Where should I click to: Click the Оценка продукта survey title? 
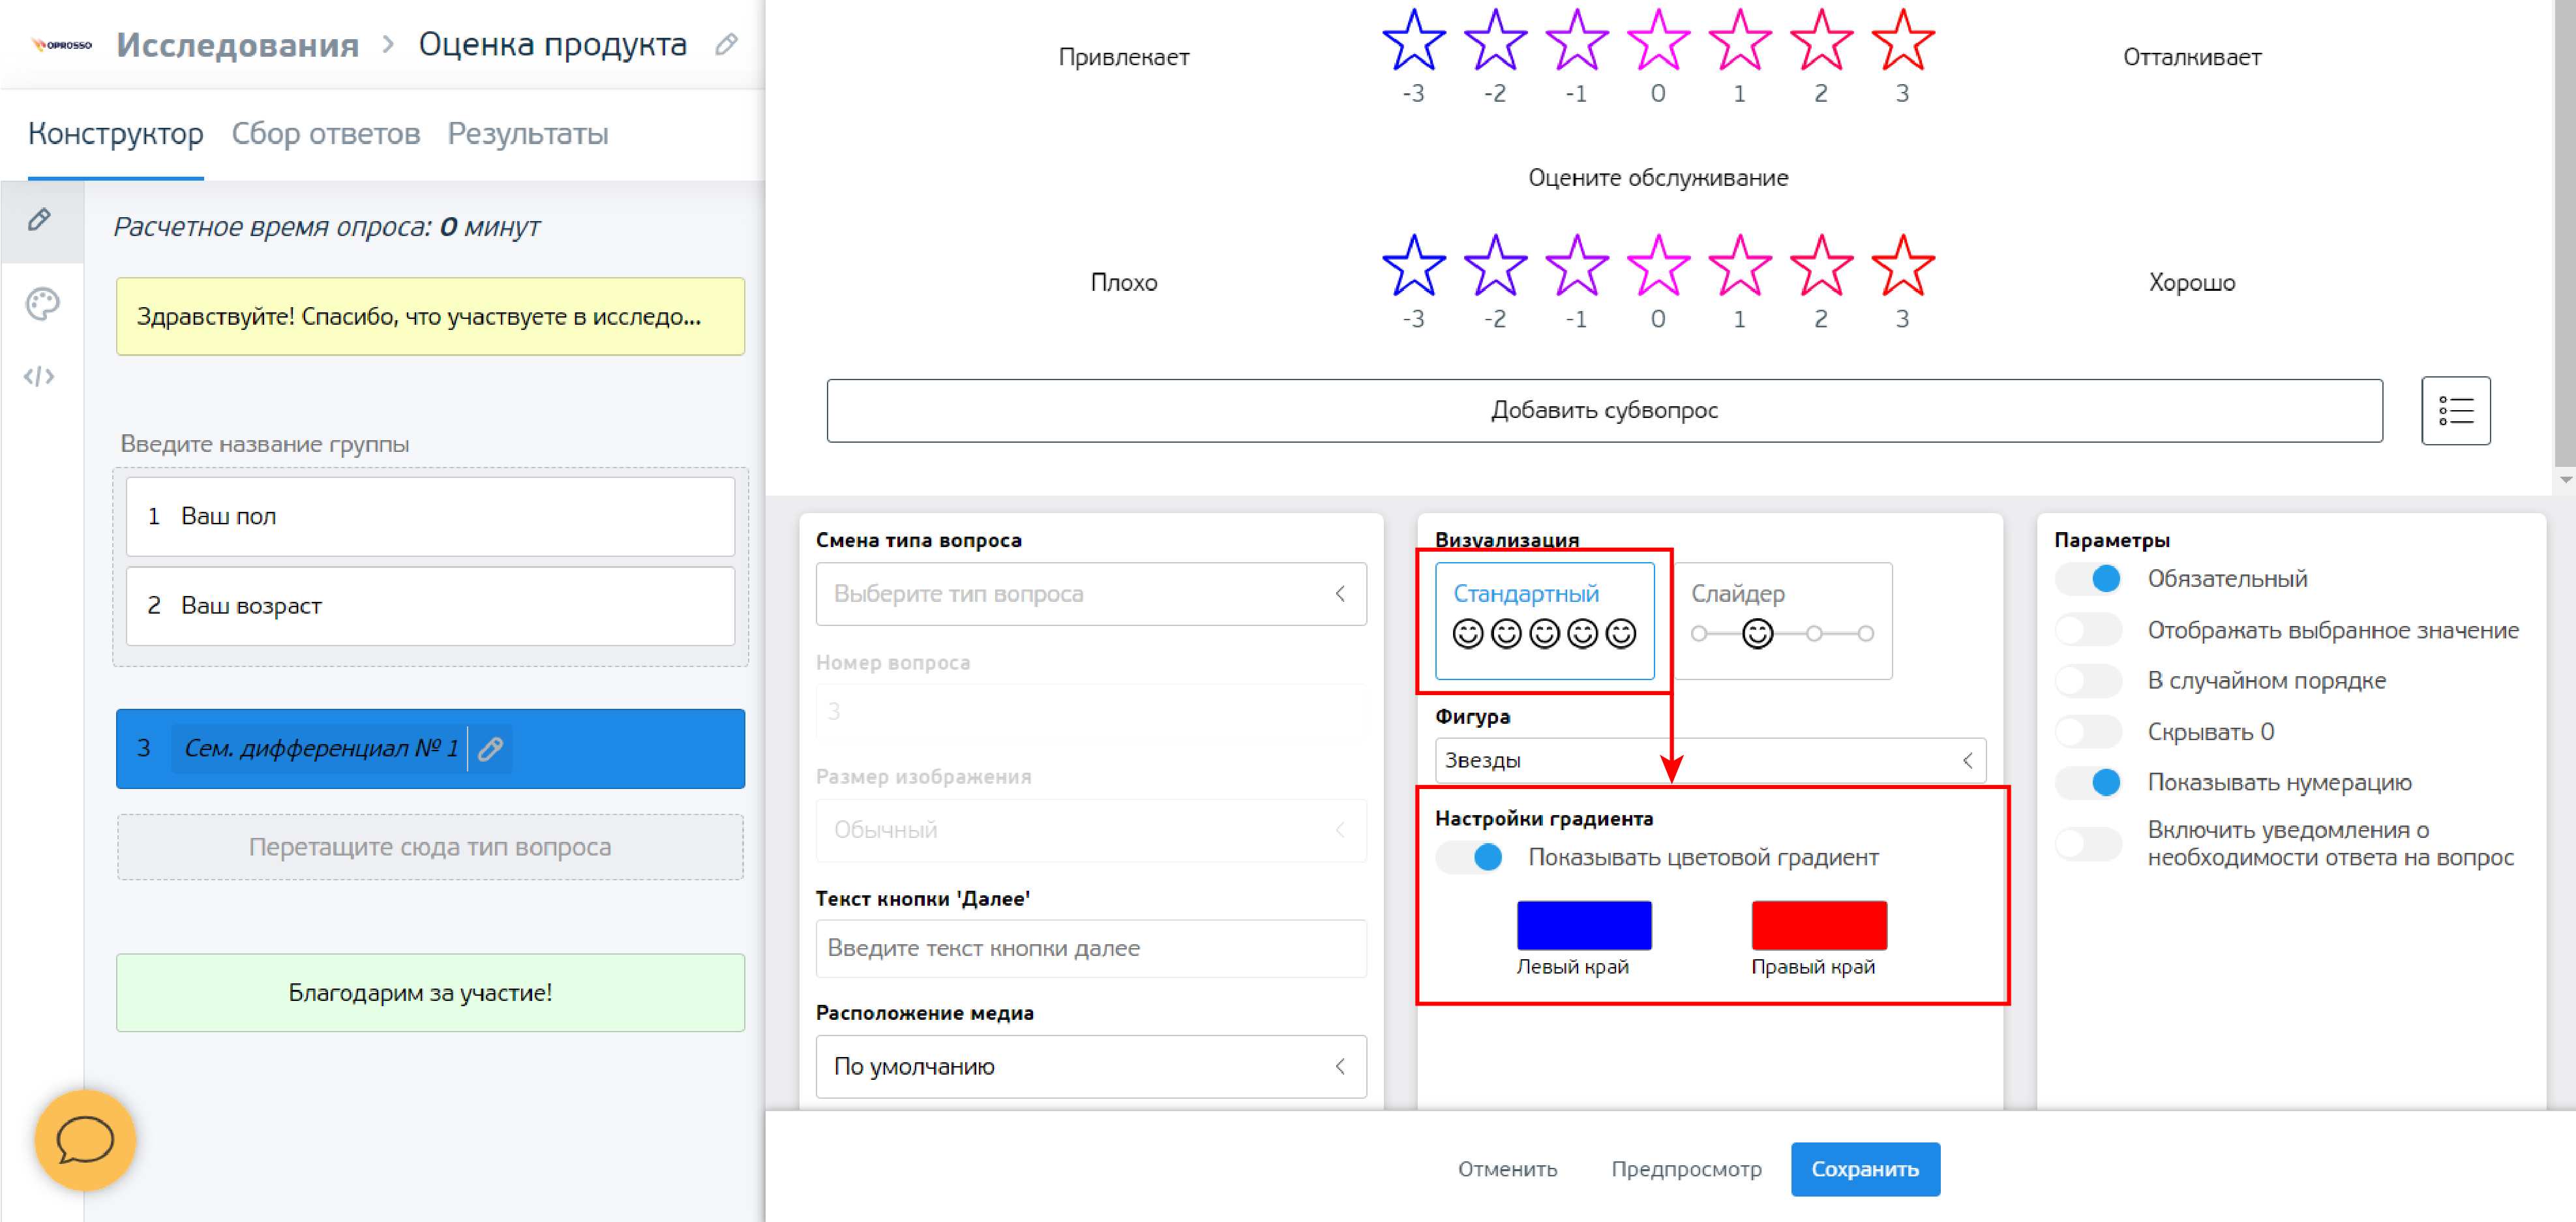[x=552, y=45]
